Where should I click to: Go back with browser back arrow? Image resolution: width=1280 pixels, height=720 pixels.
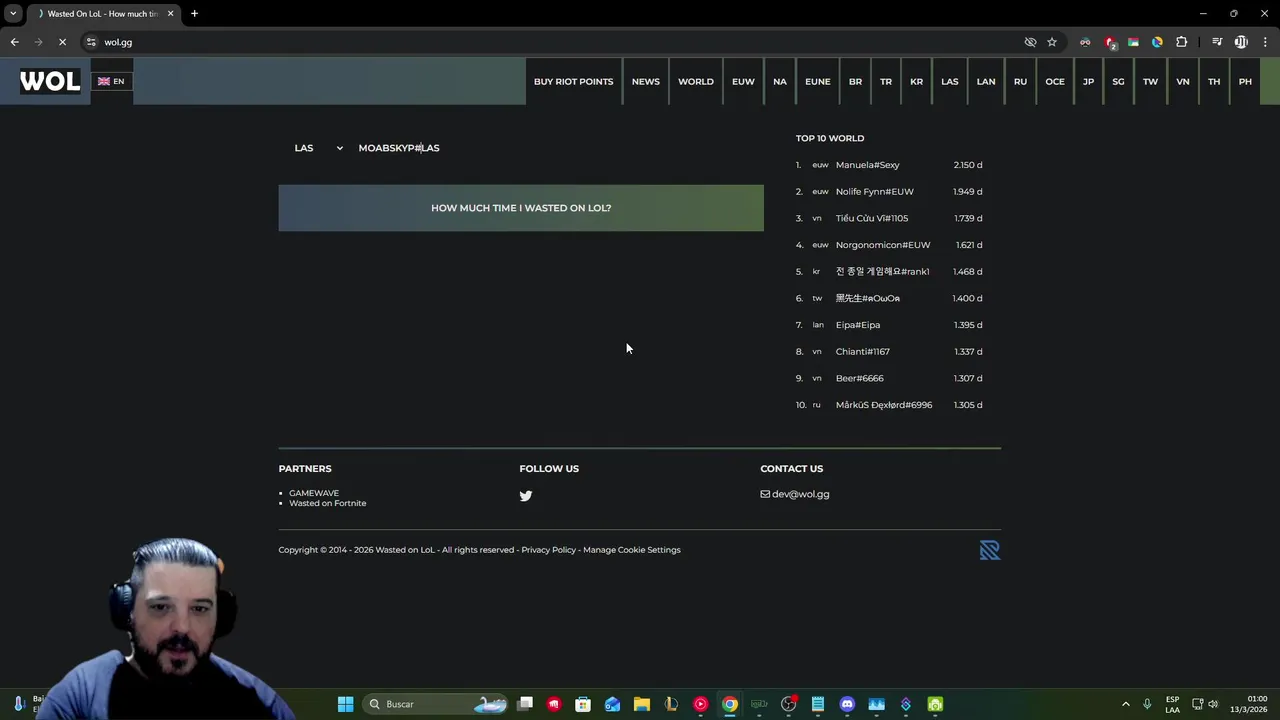click(14, 42)
